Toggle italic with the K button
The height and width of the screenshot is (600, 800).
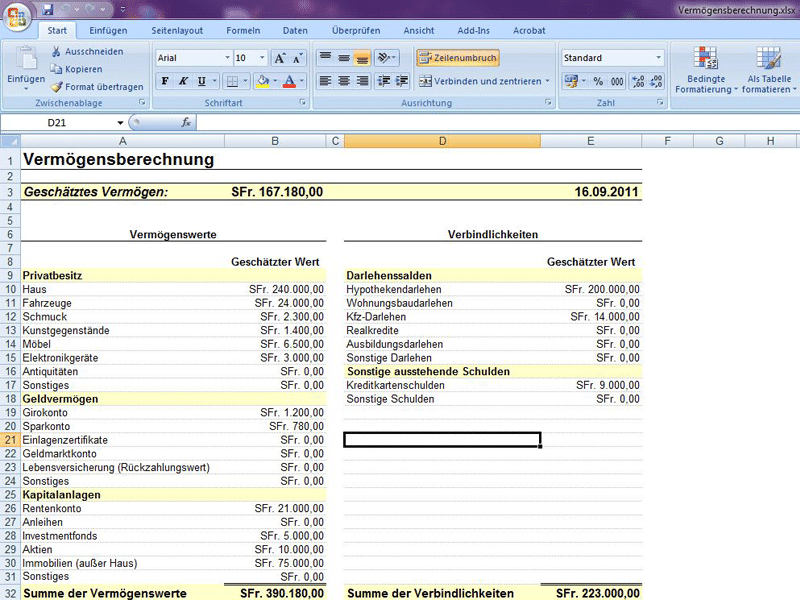tap(183, 81)
